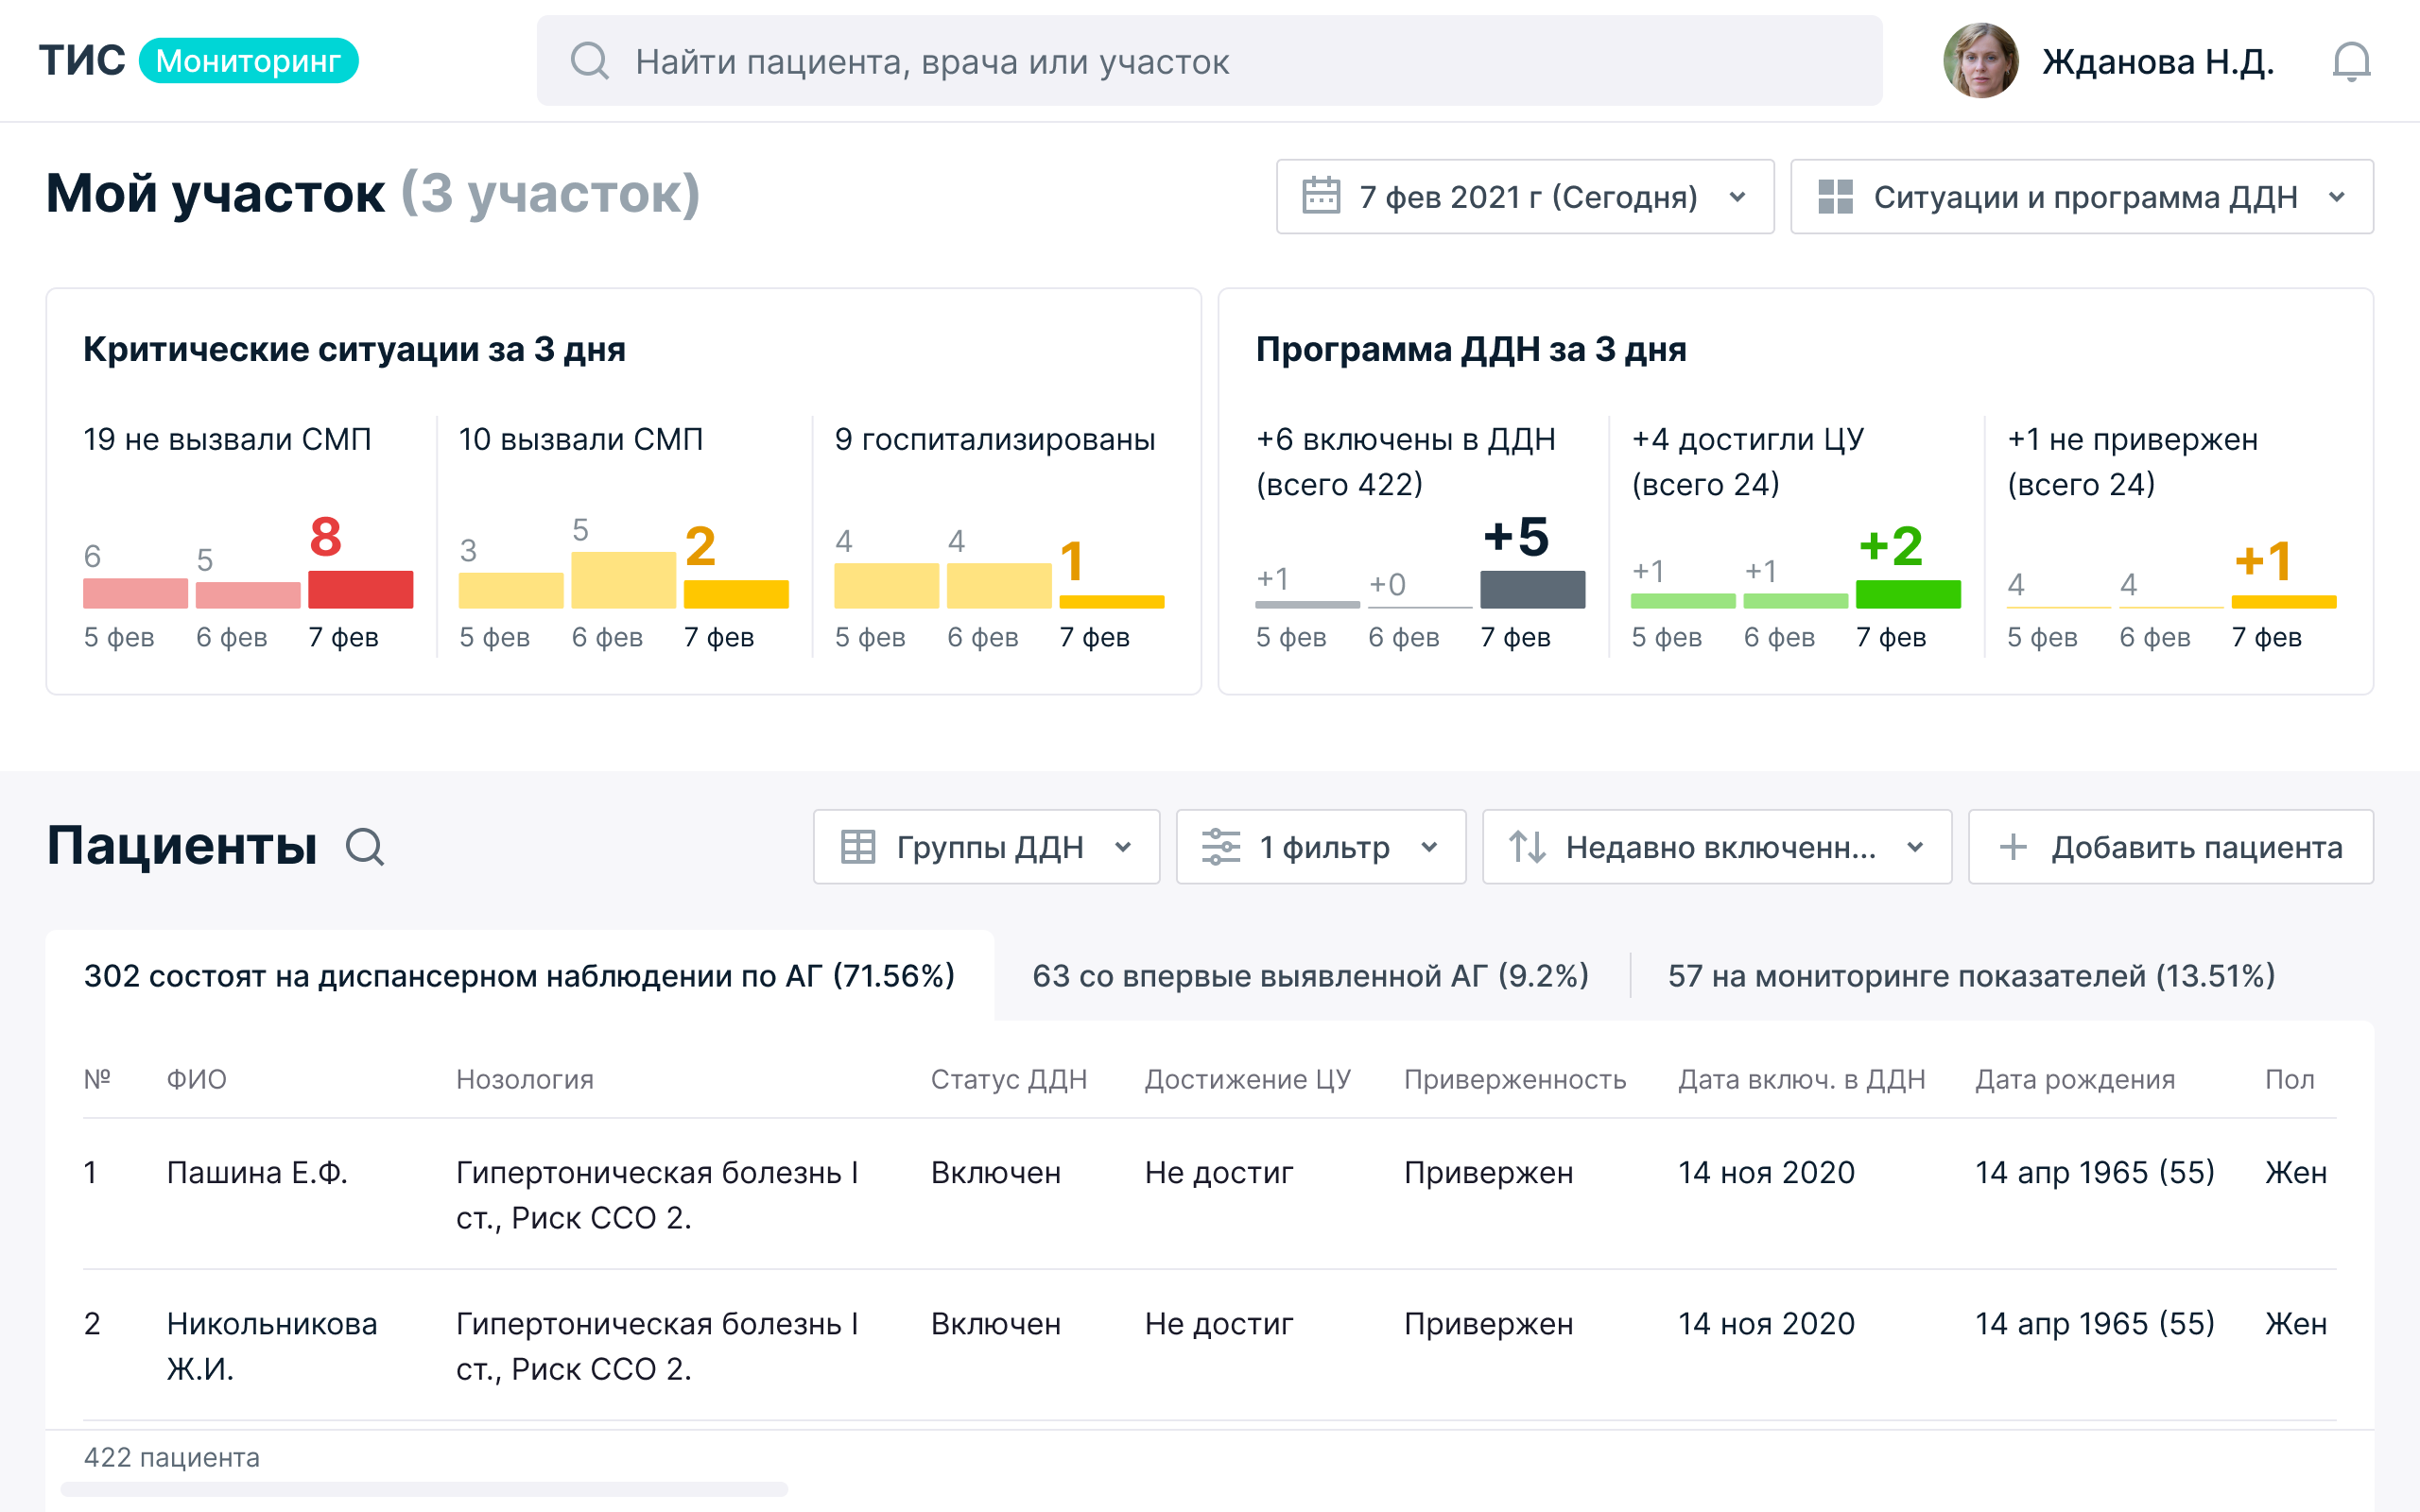The width and height of the screenshot is (2420, 1512).
Task: Click the calendar icon in the date selector
Action: coord(1322,196)
